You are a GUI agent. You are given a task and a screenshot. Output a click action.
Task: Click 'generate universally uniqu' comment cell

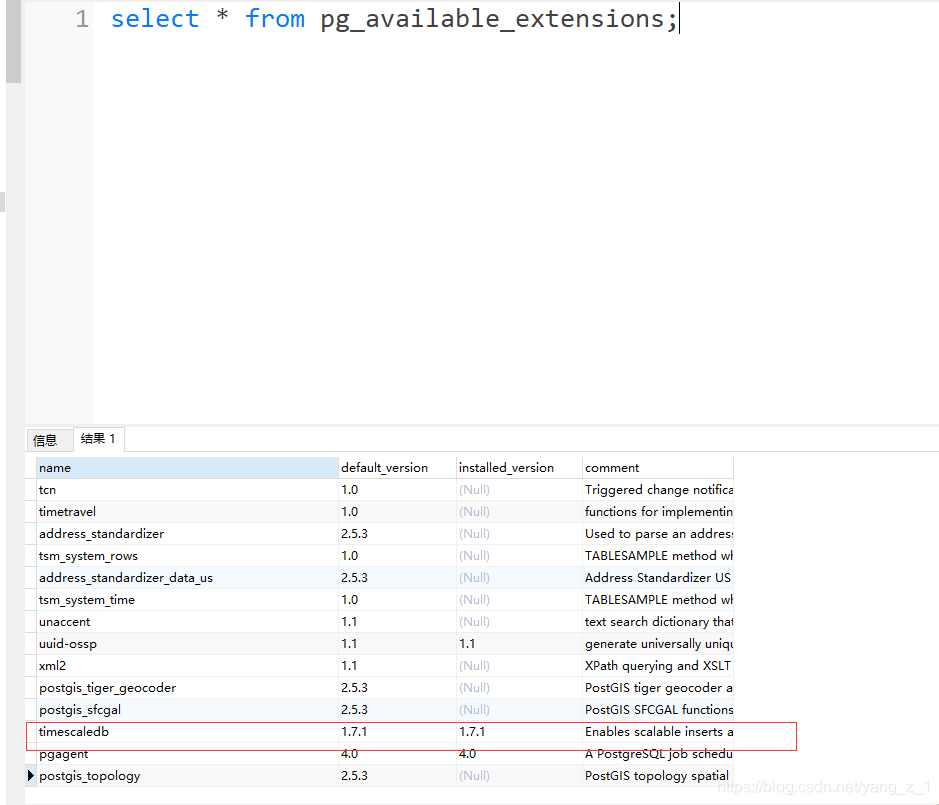tap(658, 644)
